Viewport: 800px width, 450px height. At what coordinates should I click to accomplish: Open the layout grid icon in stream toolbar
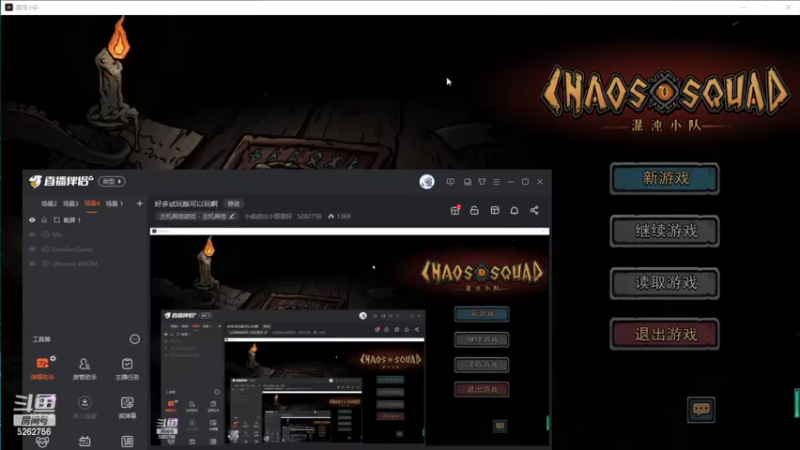click(494, 210)
